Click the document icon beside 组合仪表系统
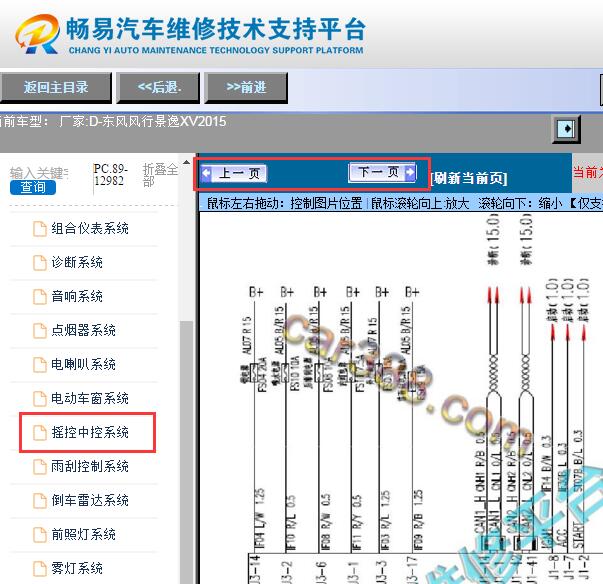 (x=40, y=229)
